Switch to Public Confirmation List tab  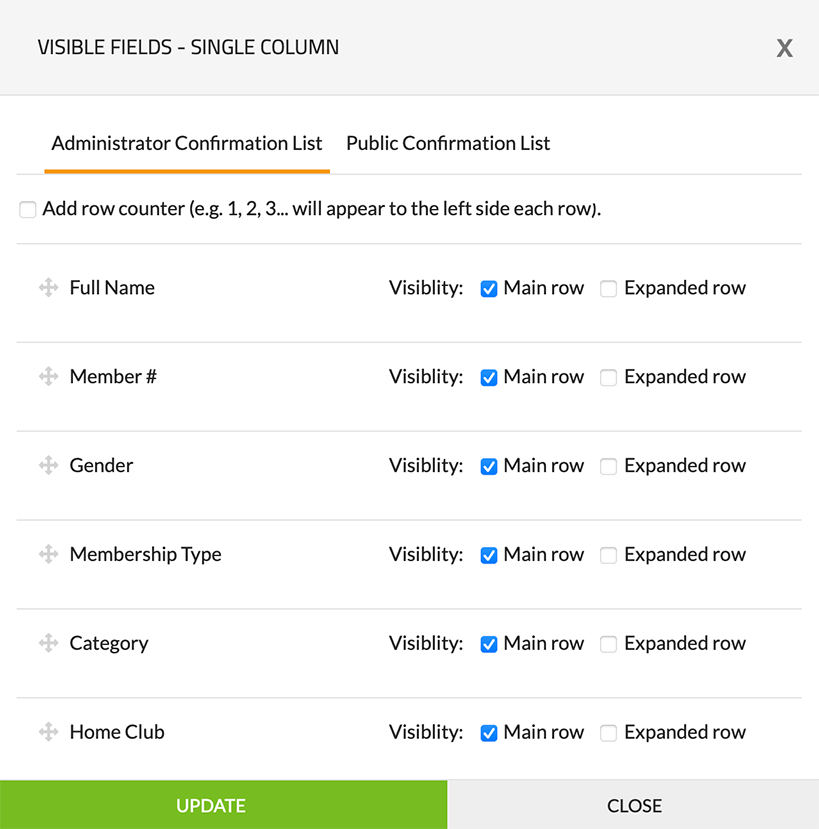(448, 143)
